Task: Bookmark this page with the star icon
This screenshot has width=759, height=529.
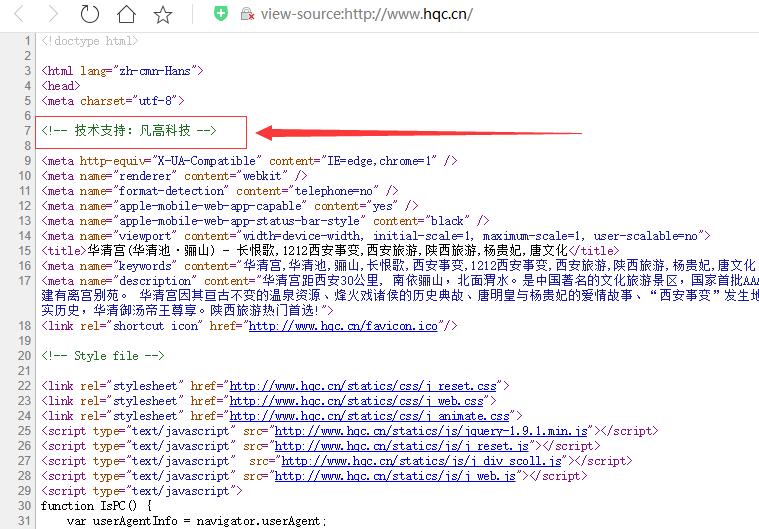Action: coord(162,14)
